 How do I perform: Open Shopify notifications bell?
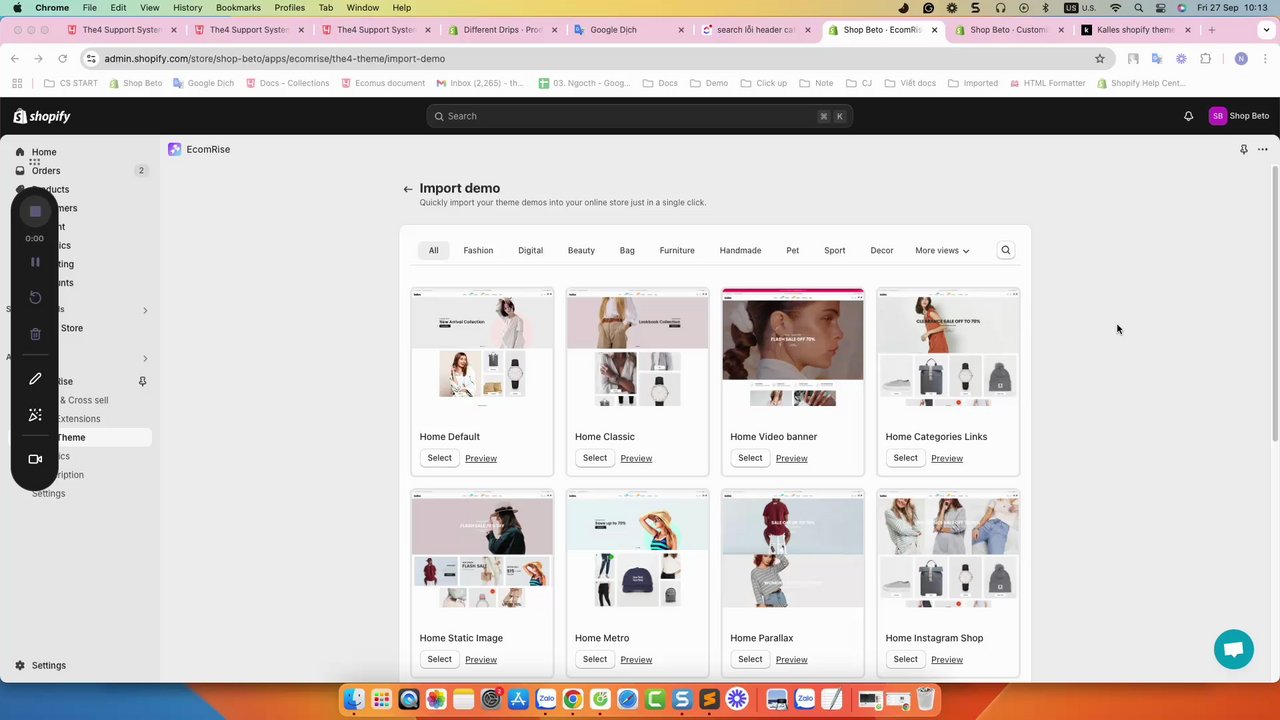[1188, 116]
